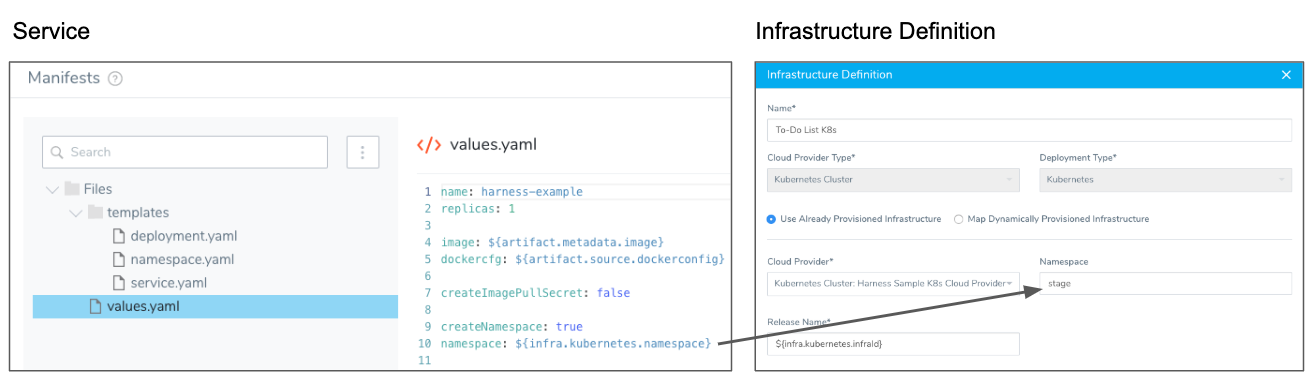This screenshot has width=1312, height=389.
Task: Collapse the Files tree chevron
Action: (52, 189)
